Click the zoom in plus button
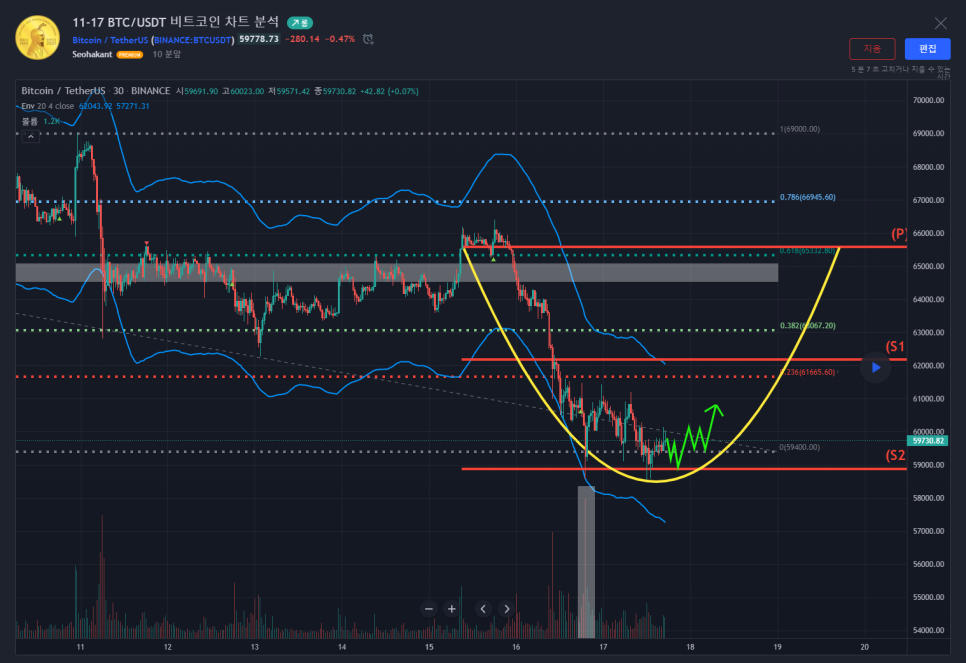The image size is (966, 663). point(452,608)
